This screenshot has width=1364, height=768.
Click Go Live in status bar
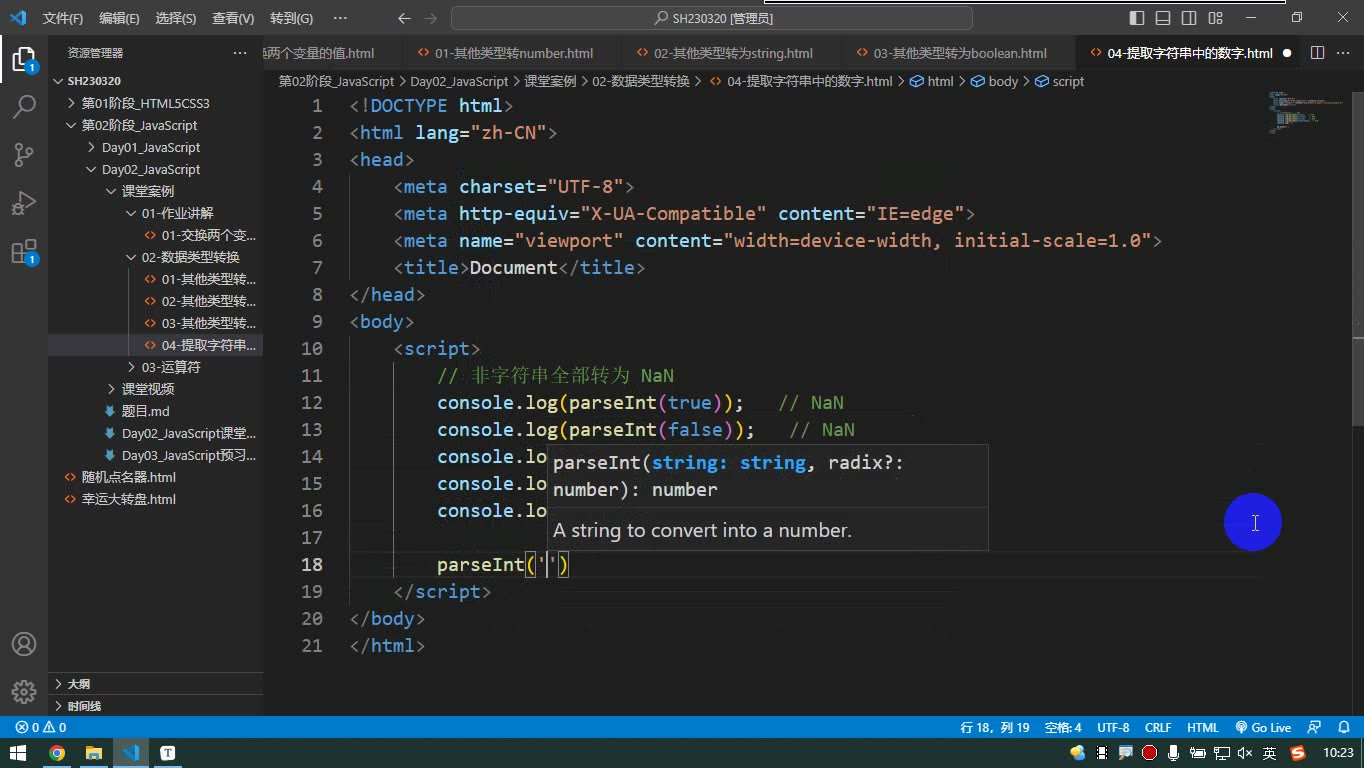point(1263,728)
